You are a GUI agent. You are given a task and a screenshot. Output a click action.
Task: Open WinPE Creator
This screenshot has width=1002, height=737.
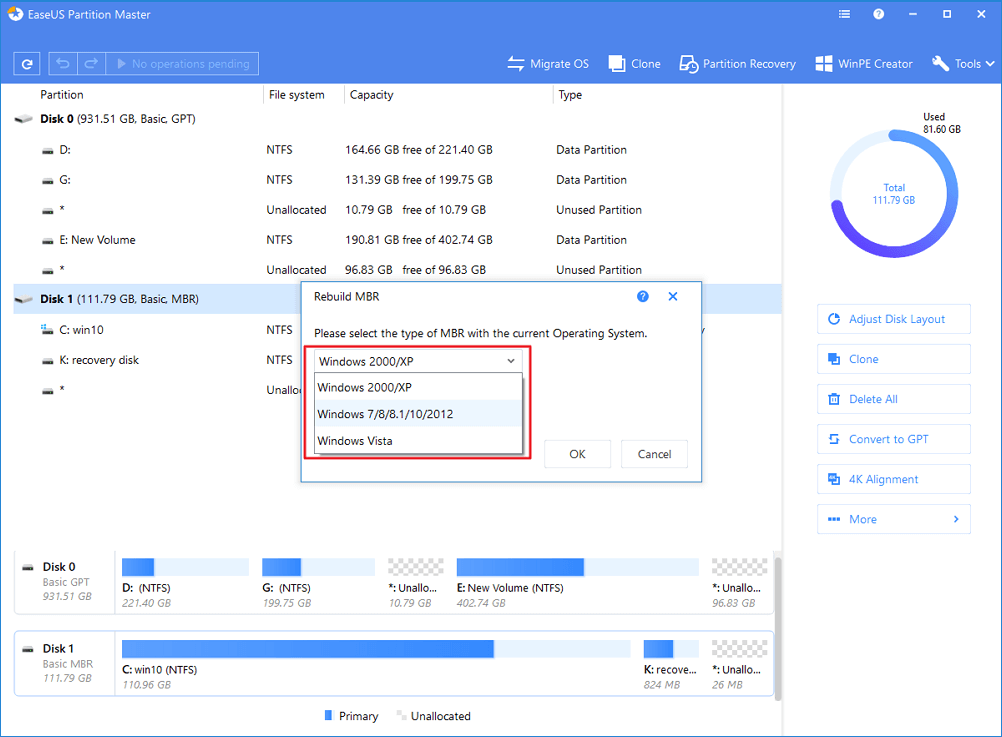(x=863, y=64)
